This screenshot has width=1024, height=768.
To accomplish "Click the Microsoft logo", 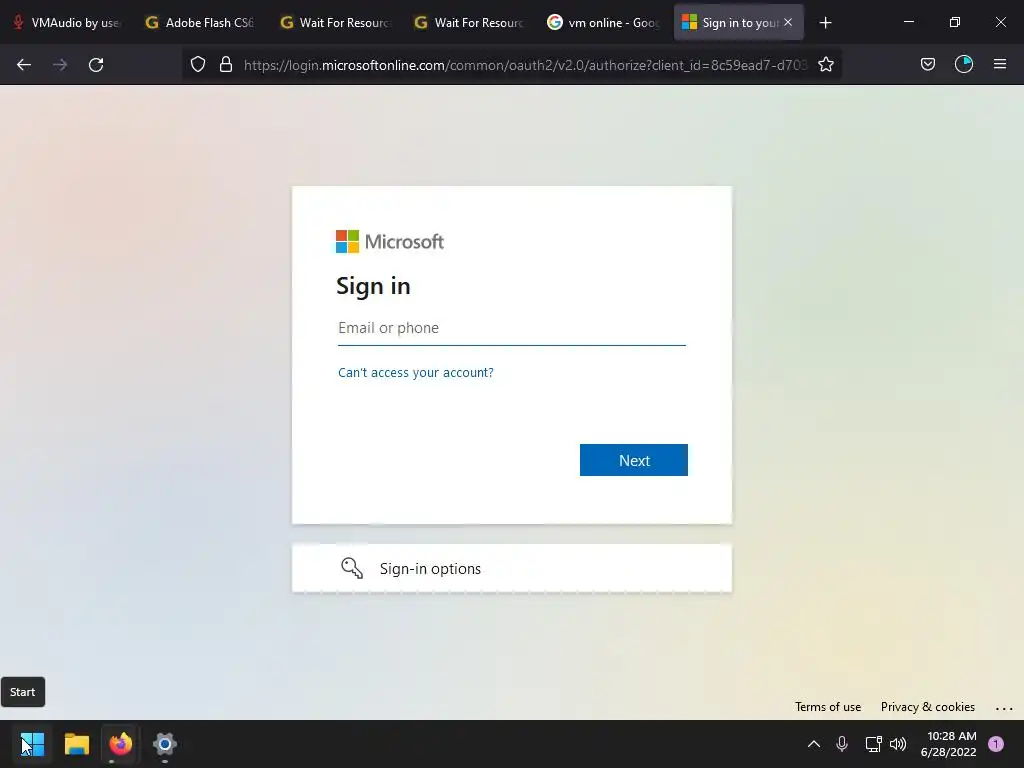I will click(390, 242).
